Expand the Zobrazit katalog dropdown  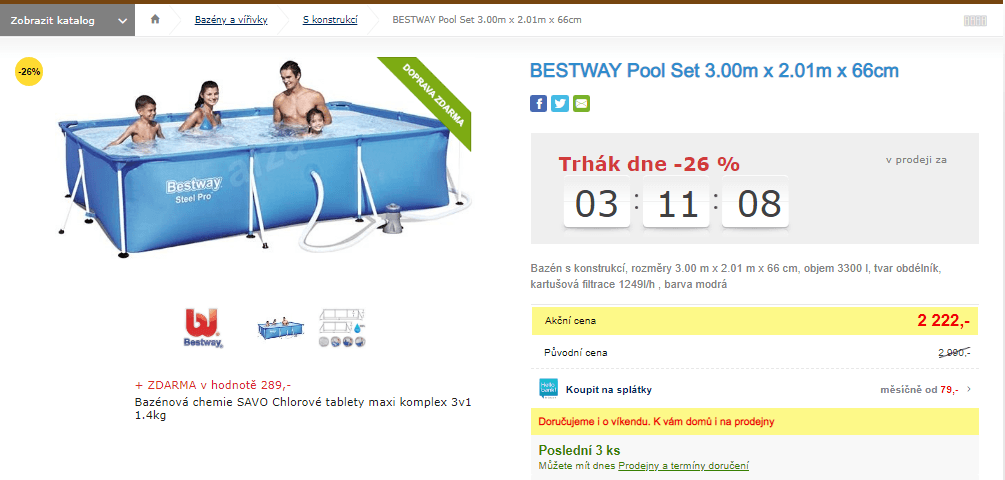point(67,20)
